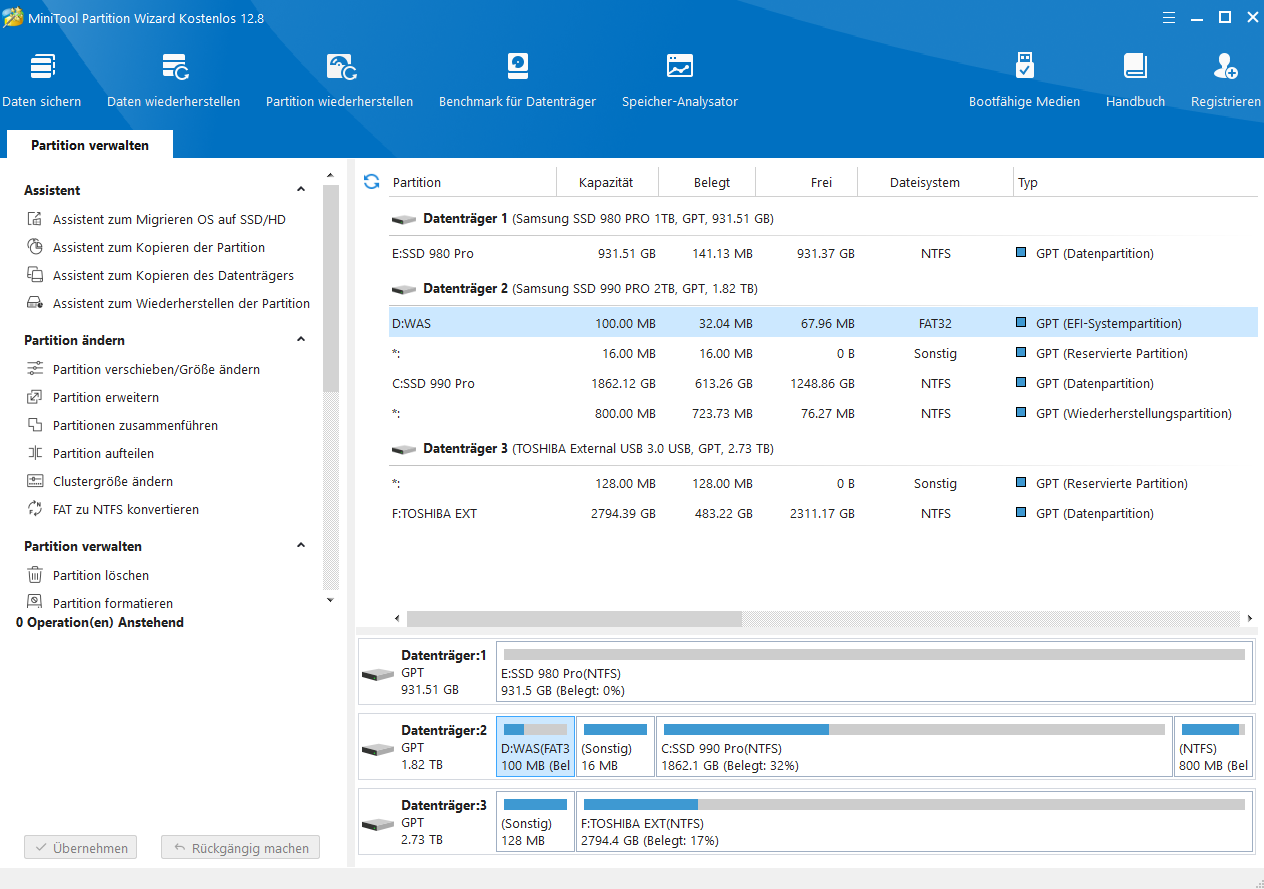Select E:SSD 980 Pro partition row
The width and height of the screenshot is (1264, 889).
[x=823, y=253]
